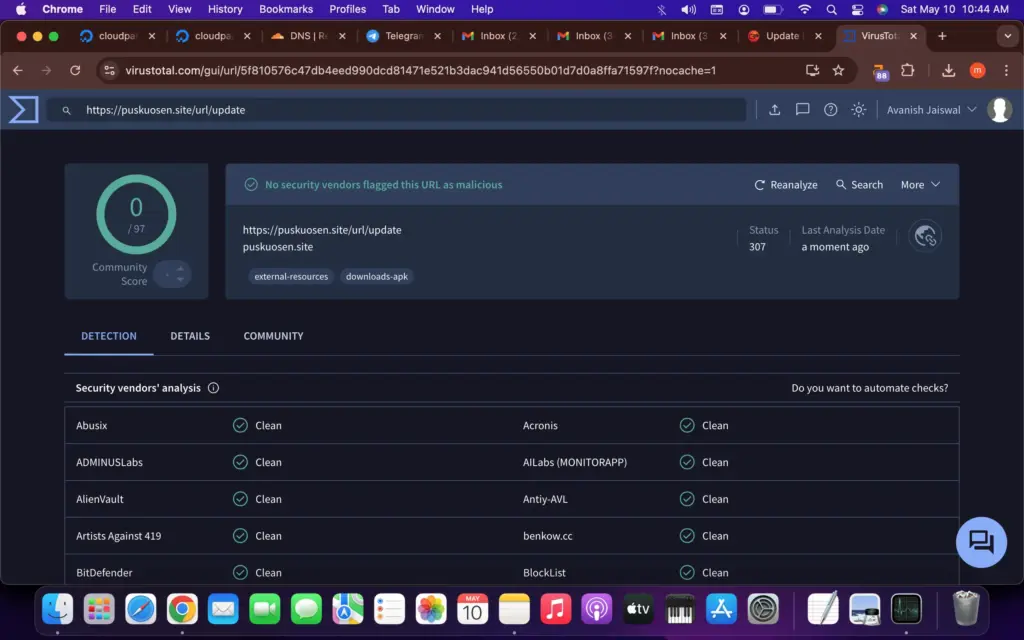
Task: Open the Bookmarks menu
Action: click(285, 9)
